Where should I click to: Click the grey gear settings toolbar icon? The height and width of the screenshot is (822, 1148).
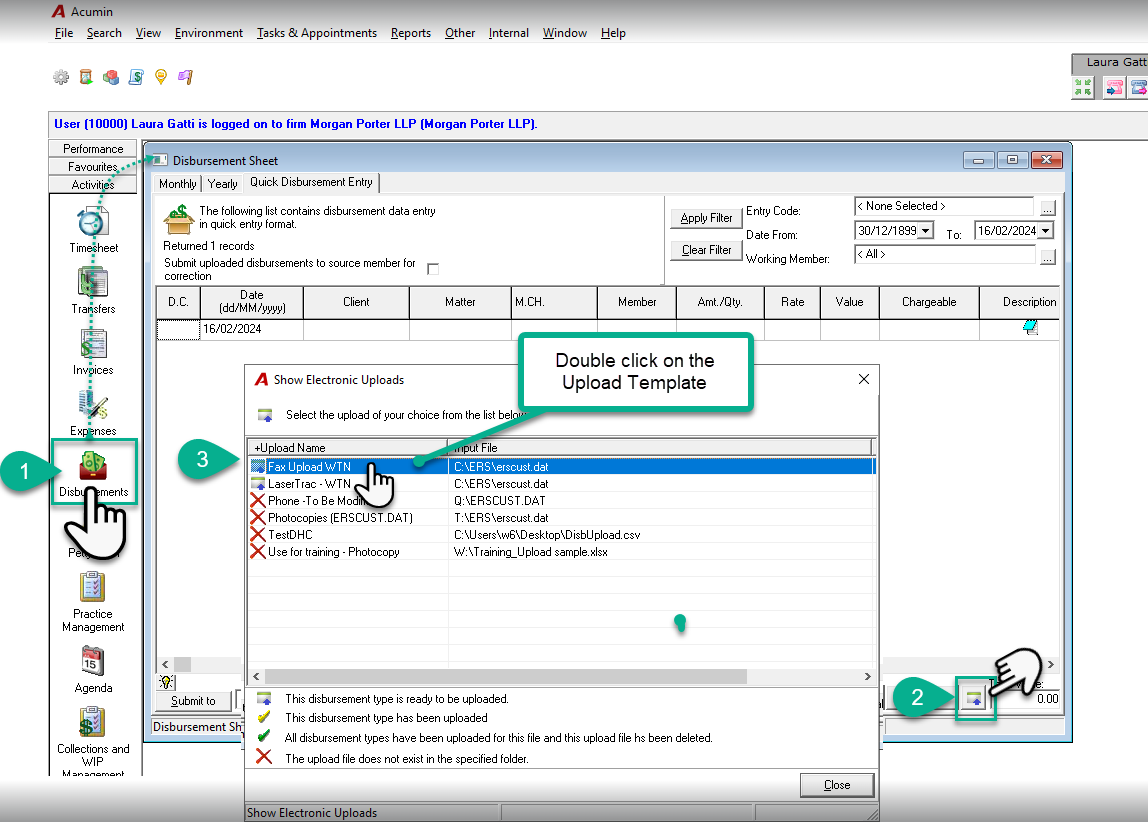coord(61,77)
